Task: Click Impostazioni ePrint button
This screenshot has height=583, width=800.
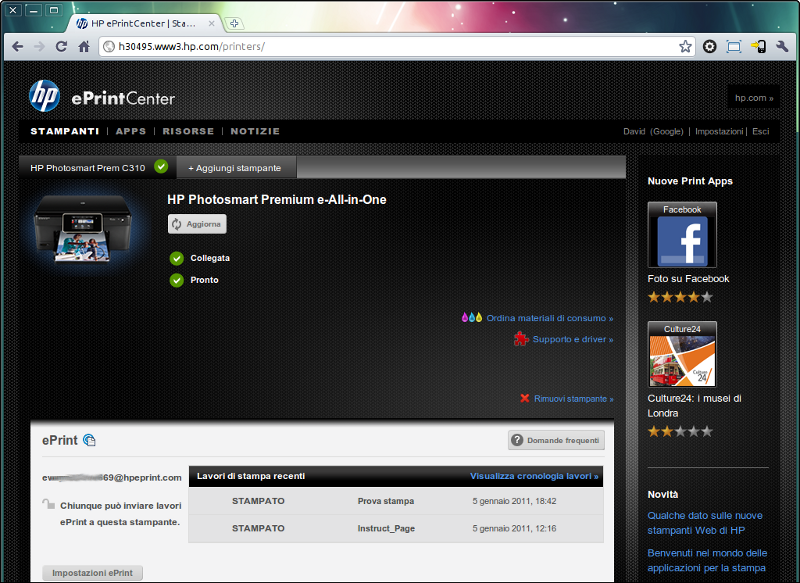Action: click(92, 573)
